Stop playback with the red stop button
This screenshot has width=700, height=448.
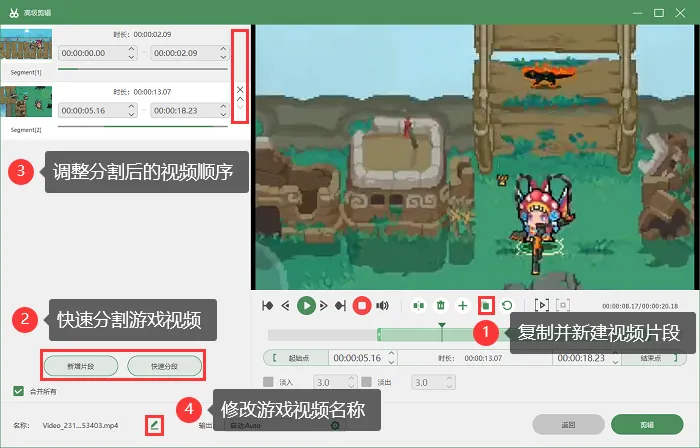coord(362,306)
